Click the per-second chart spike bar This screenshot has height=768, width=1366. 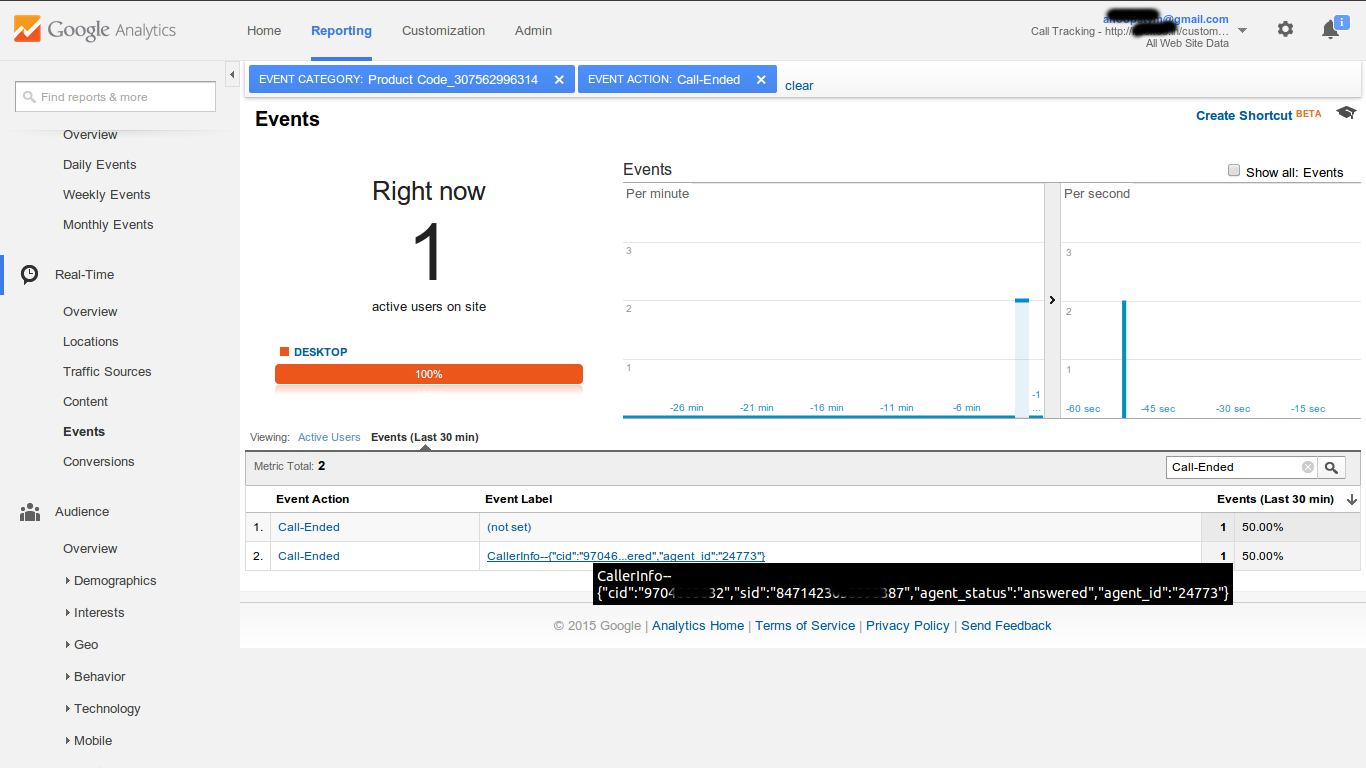coord(1124,358)
